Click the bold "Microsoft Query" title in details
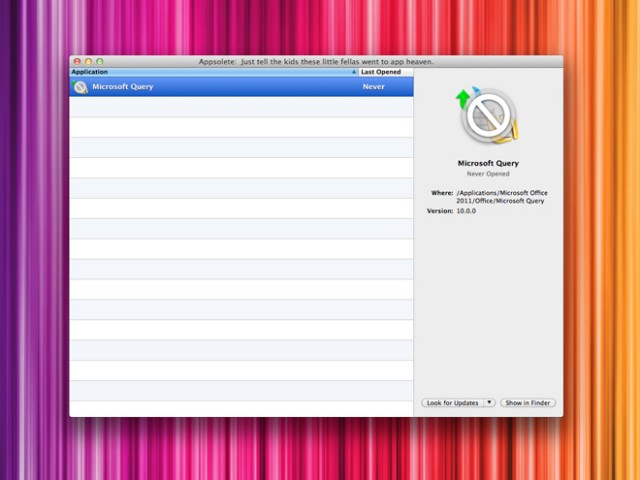The width and height of the screenshot is (640, 480). click(x=488, y=163)
